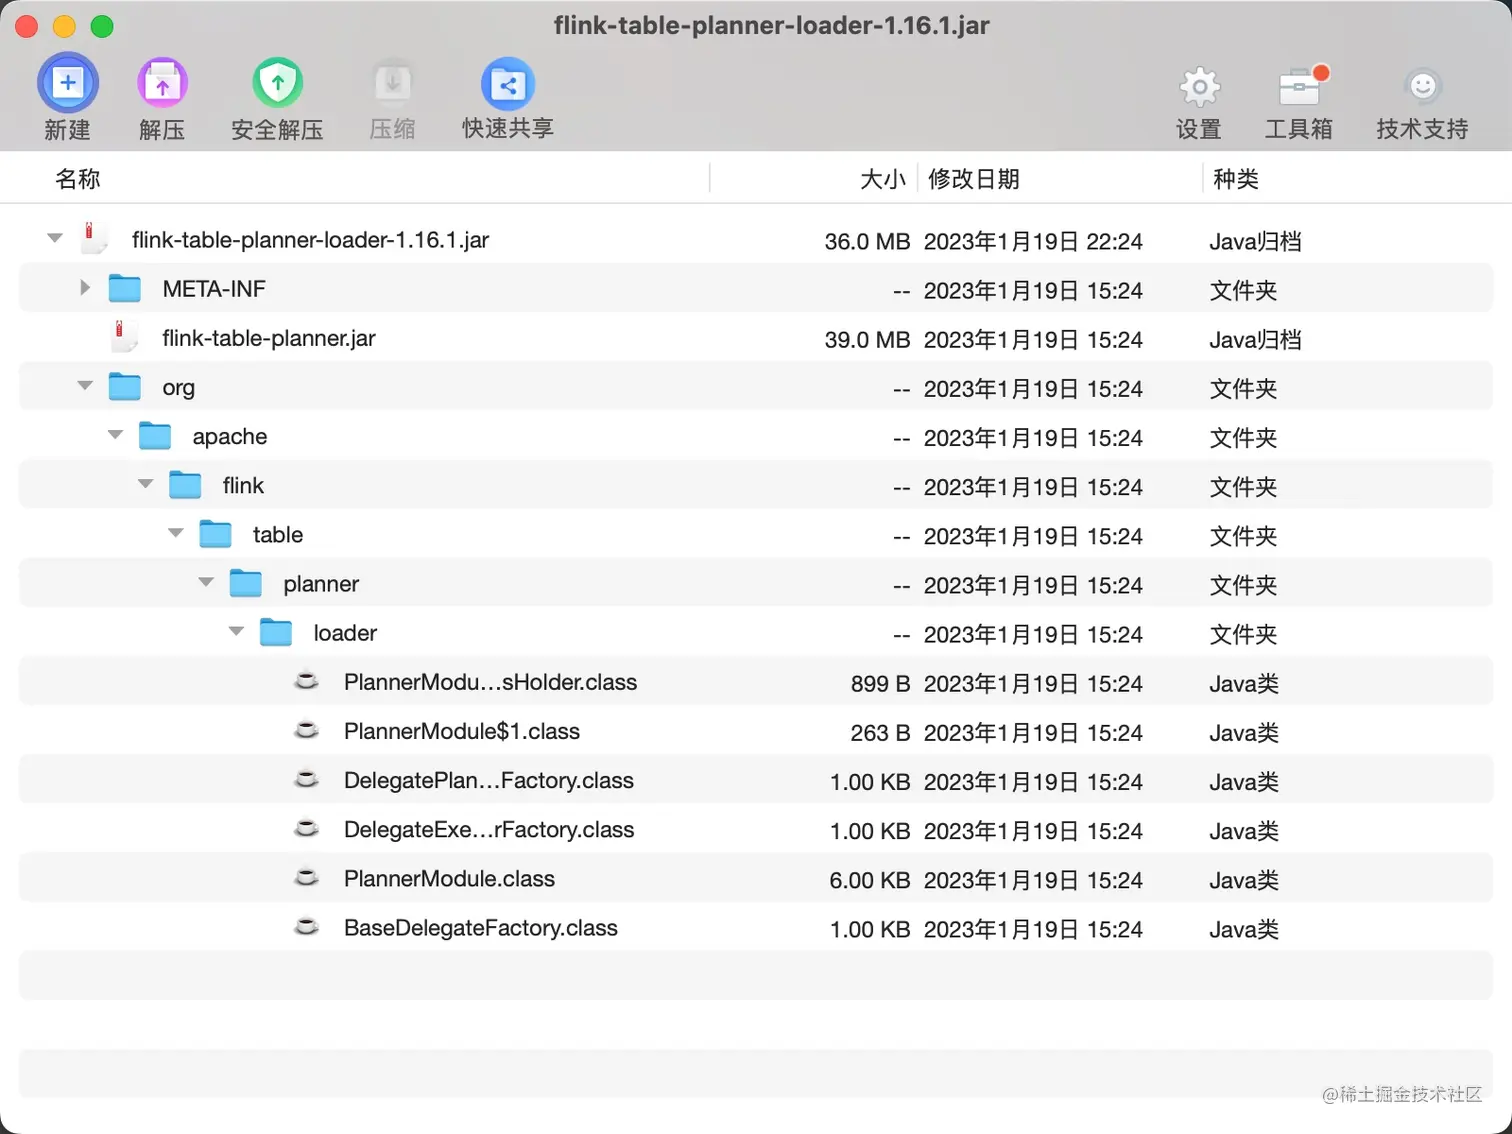
Task: Click the Java class icon beside PlannerModule.class
Action: pyautogui.click(x=306, y=877)
